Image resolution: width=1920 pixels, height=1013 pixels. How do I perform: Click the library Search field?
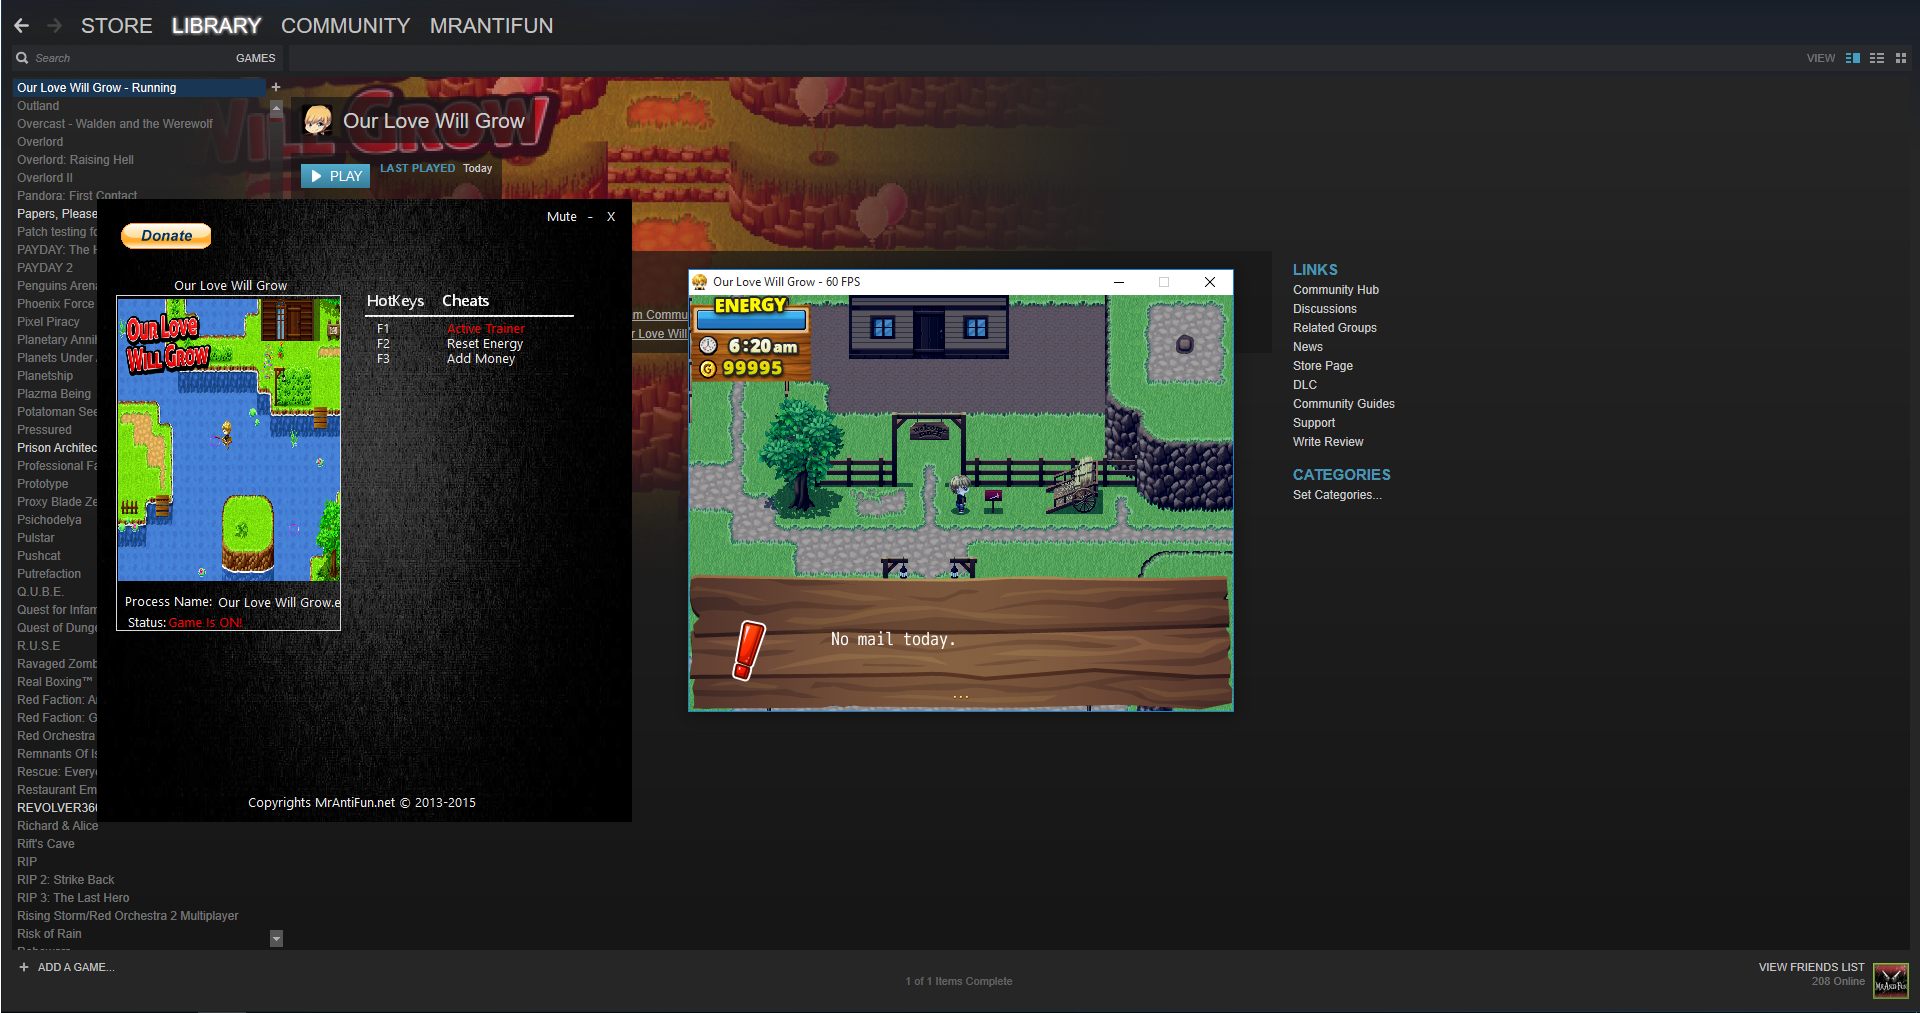120,58
